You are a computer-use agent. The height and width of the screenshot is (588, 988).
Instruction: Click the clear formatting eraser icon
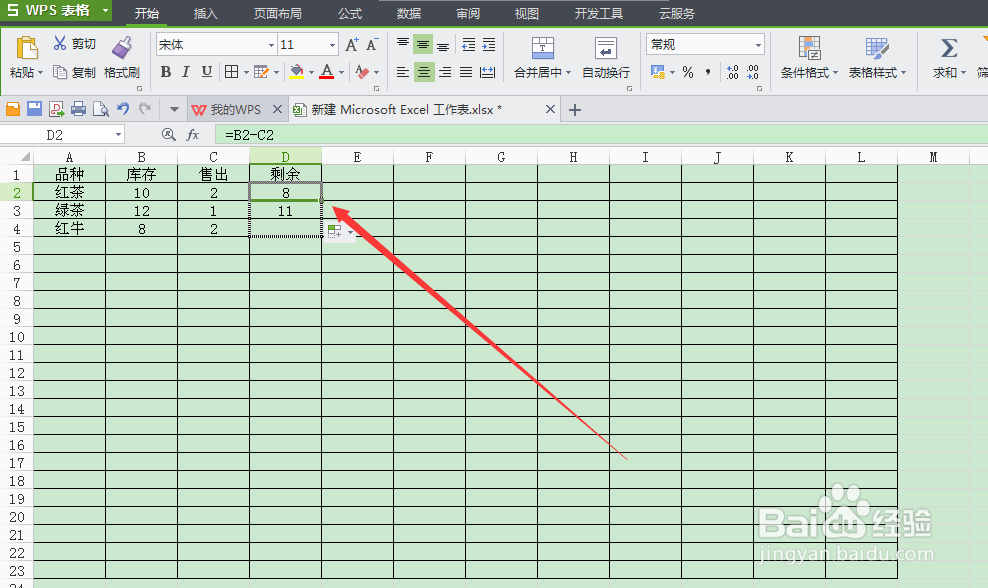pos(362,72)
